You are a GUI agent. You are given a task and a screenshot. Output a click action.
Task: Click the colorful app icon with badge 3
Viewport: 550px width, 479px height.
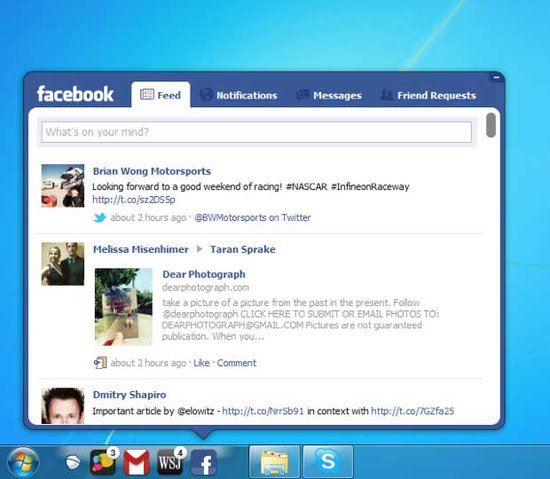[x=103, y=462]
